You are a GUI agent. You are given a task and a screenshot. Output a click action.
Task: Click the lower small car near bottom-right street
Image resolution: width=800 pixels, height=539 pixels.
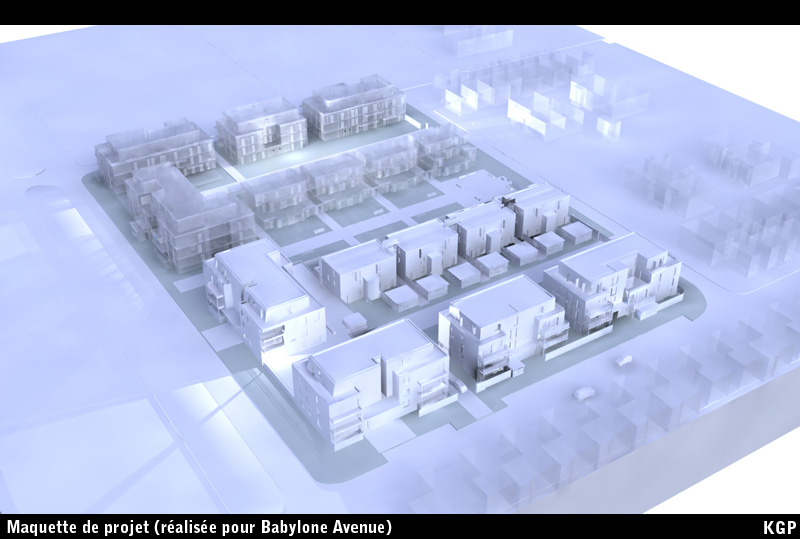(581, 393)
